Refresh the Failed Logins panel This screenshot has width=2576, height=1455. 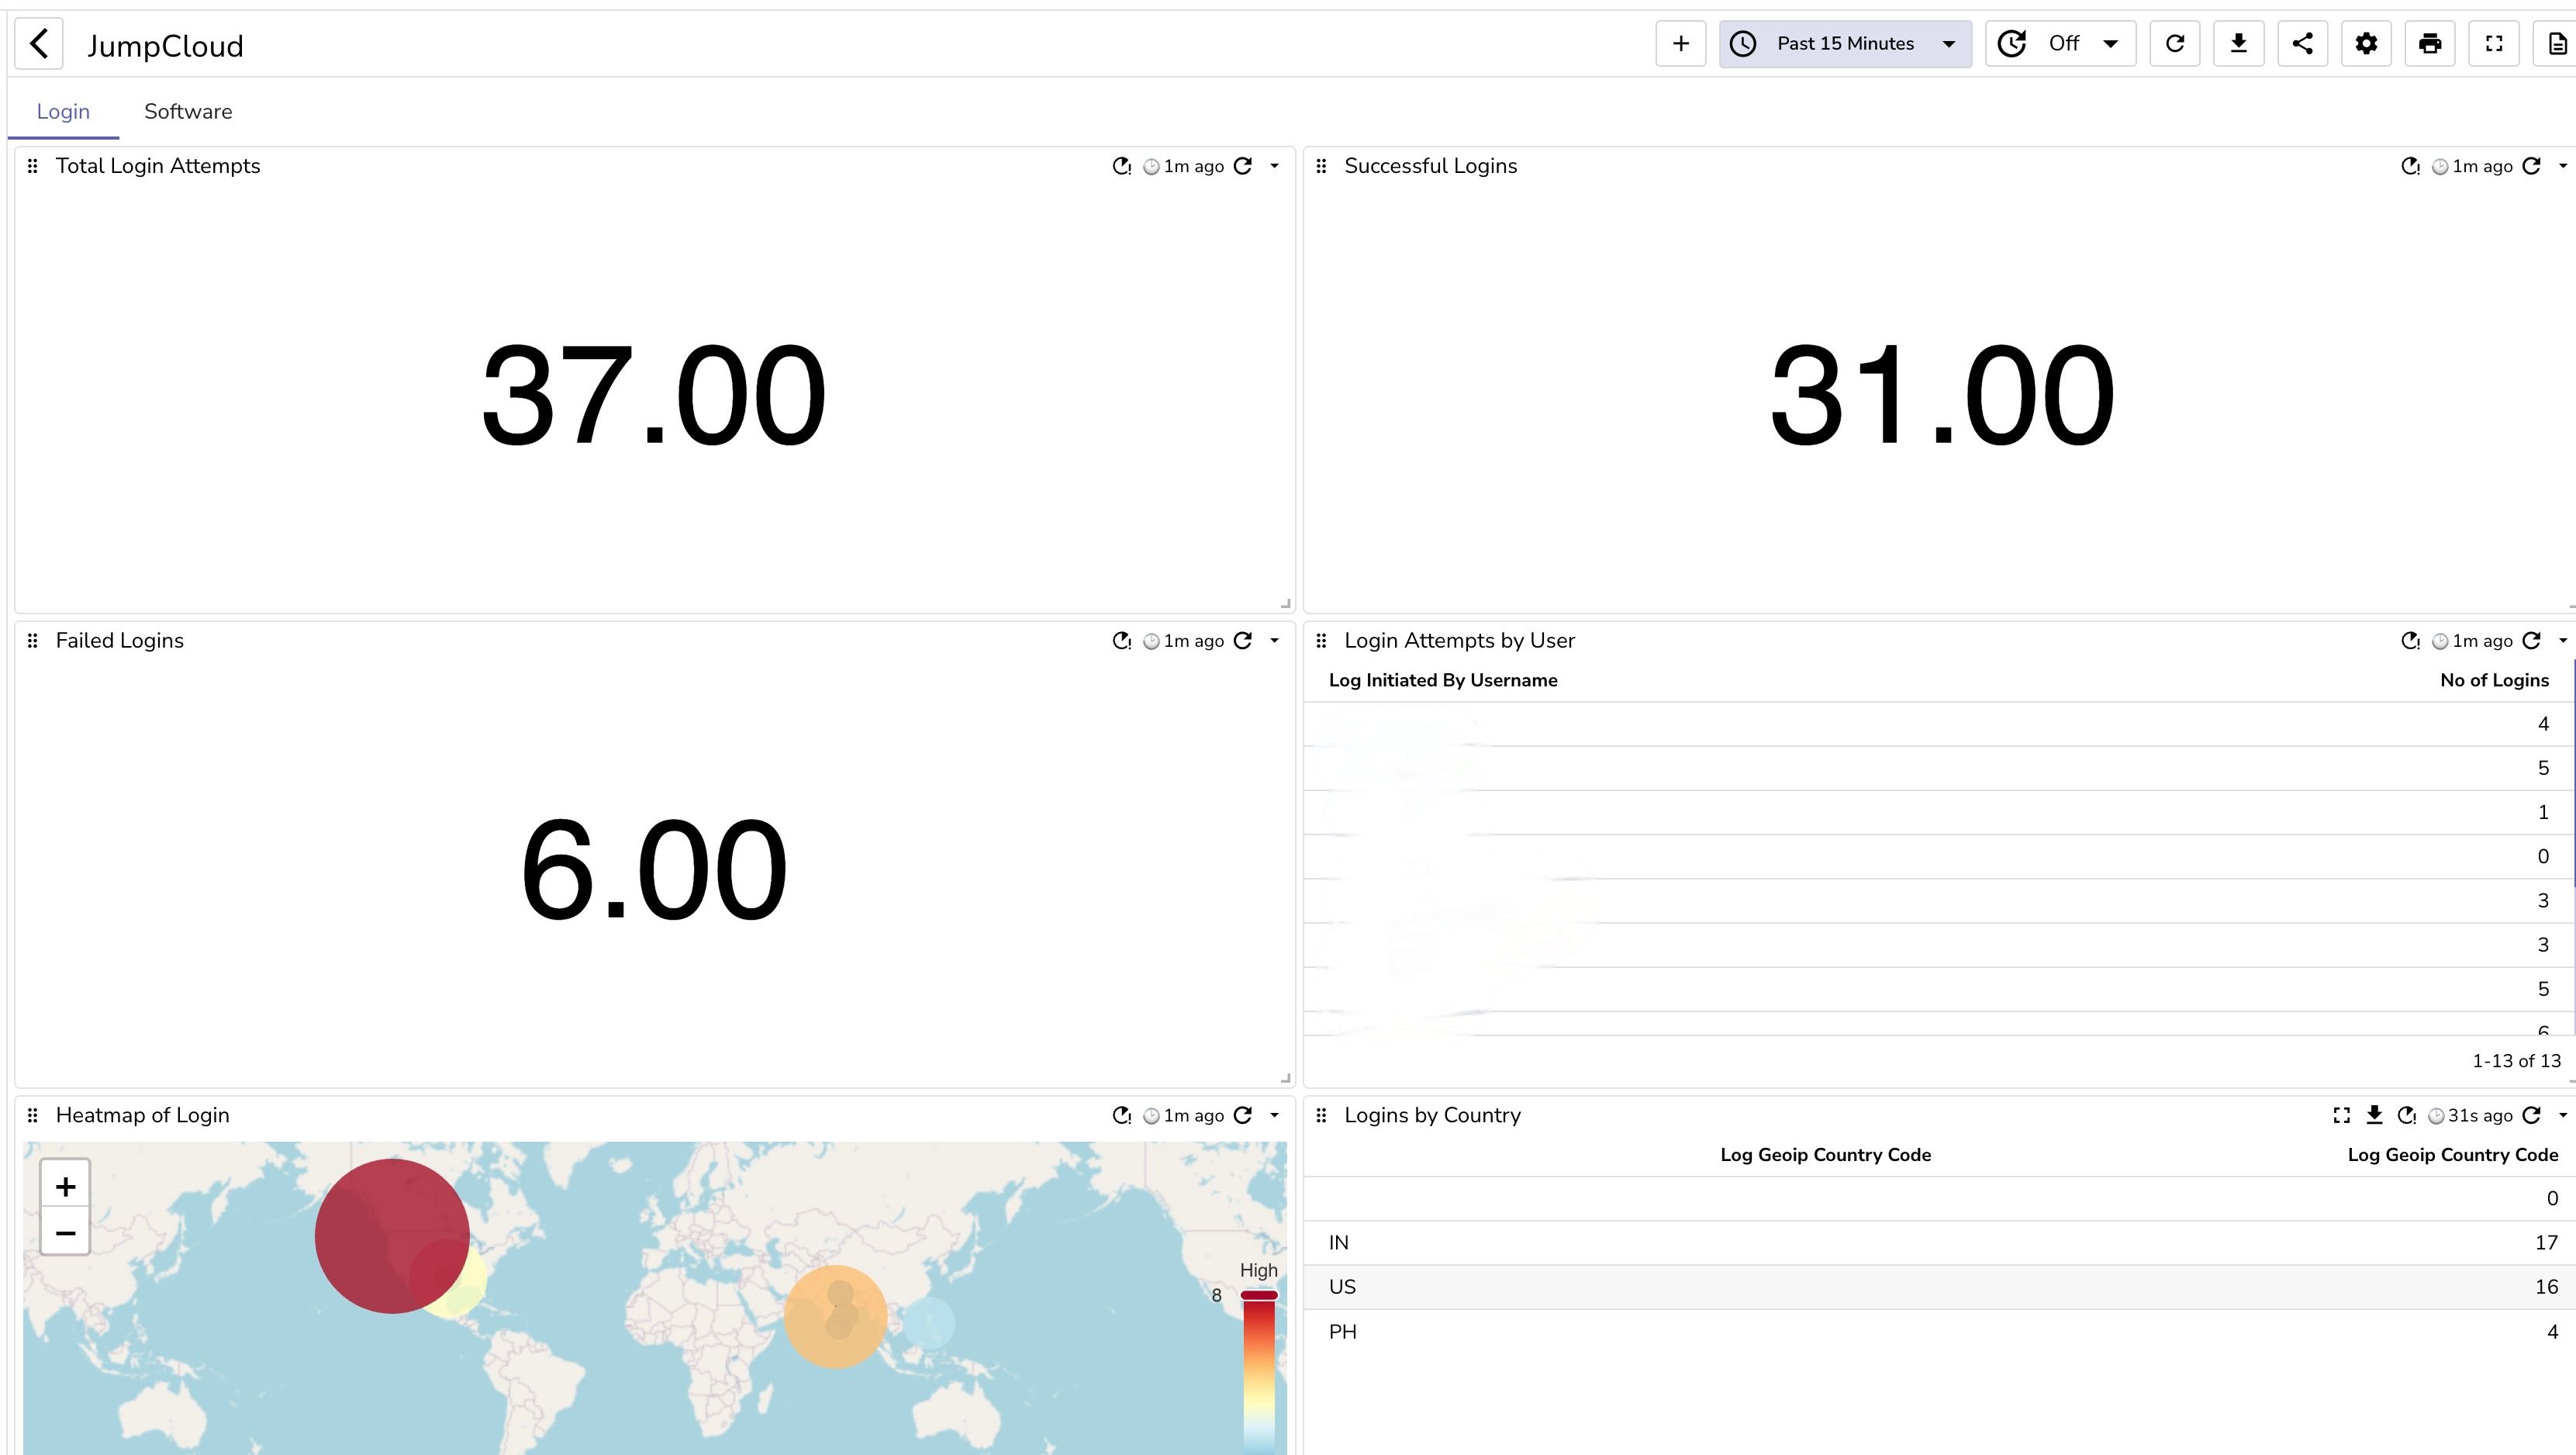click(1243, 641)
